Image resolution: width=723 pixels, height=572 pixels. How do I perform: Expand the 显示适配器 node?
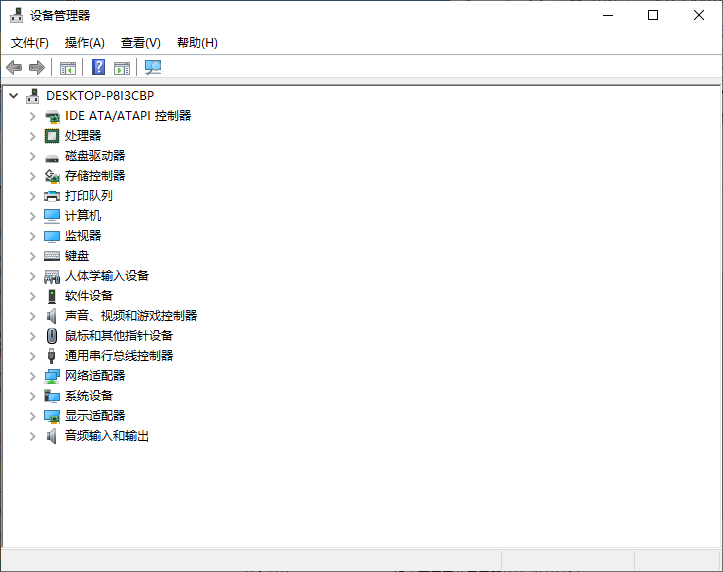point(32,416)
